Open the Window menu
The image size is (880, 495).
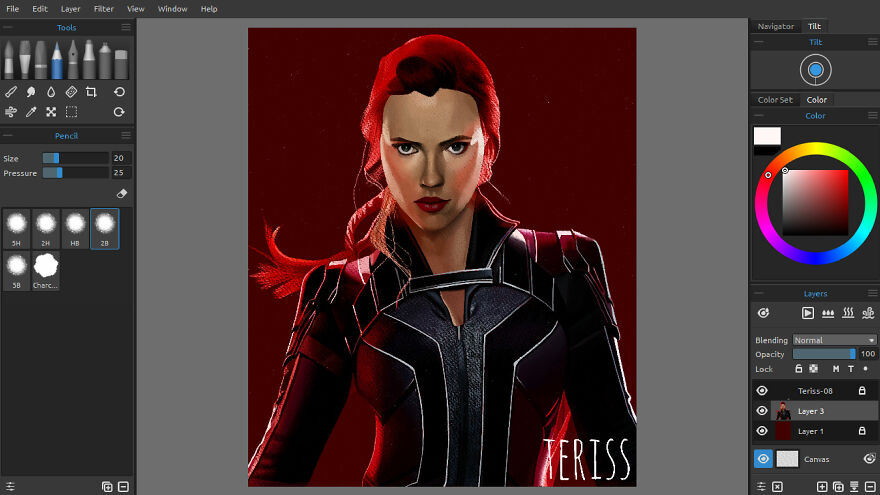(x=172, y=9)
